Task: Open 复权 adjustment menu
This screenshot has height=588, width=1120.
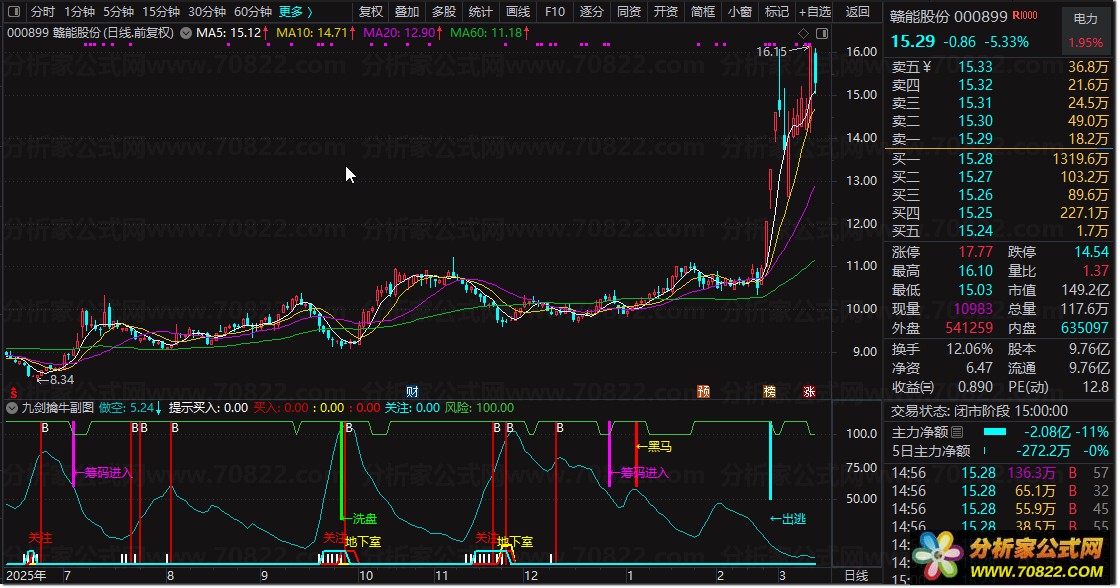Action: click(371, 11)
